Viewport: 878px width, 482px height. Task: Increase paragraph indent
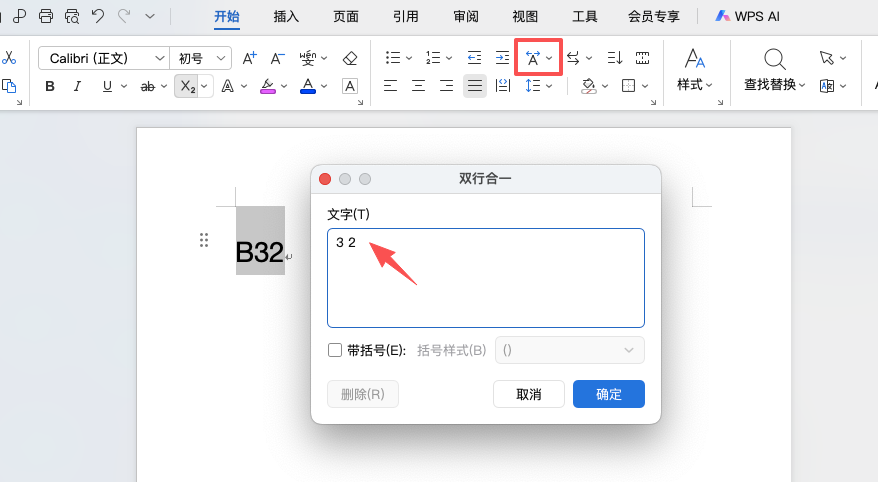tap(502, 58)
